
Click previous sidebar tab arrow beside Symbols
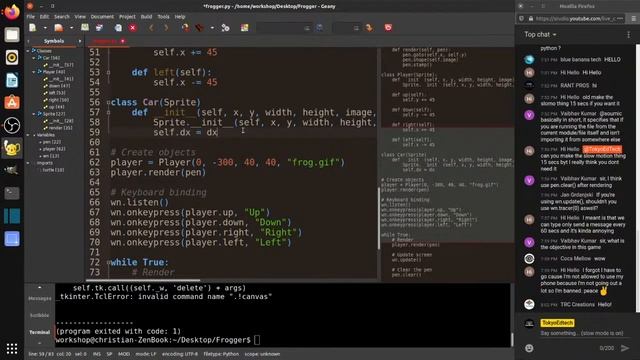28,41
